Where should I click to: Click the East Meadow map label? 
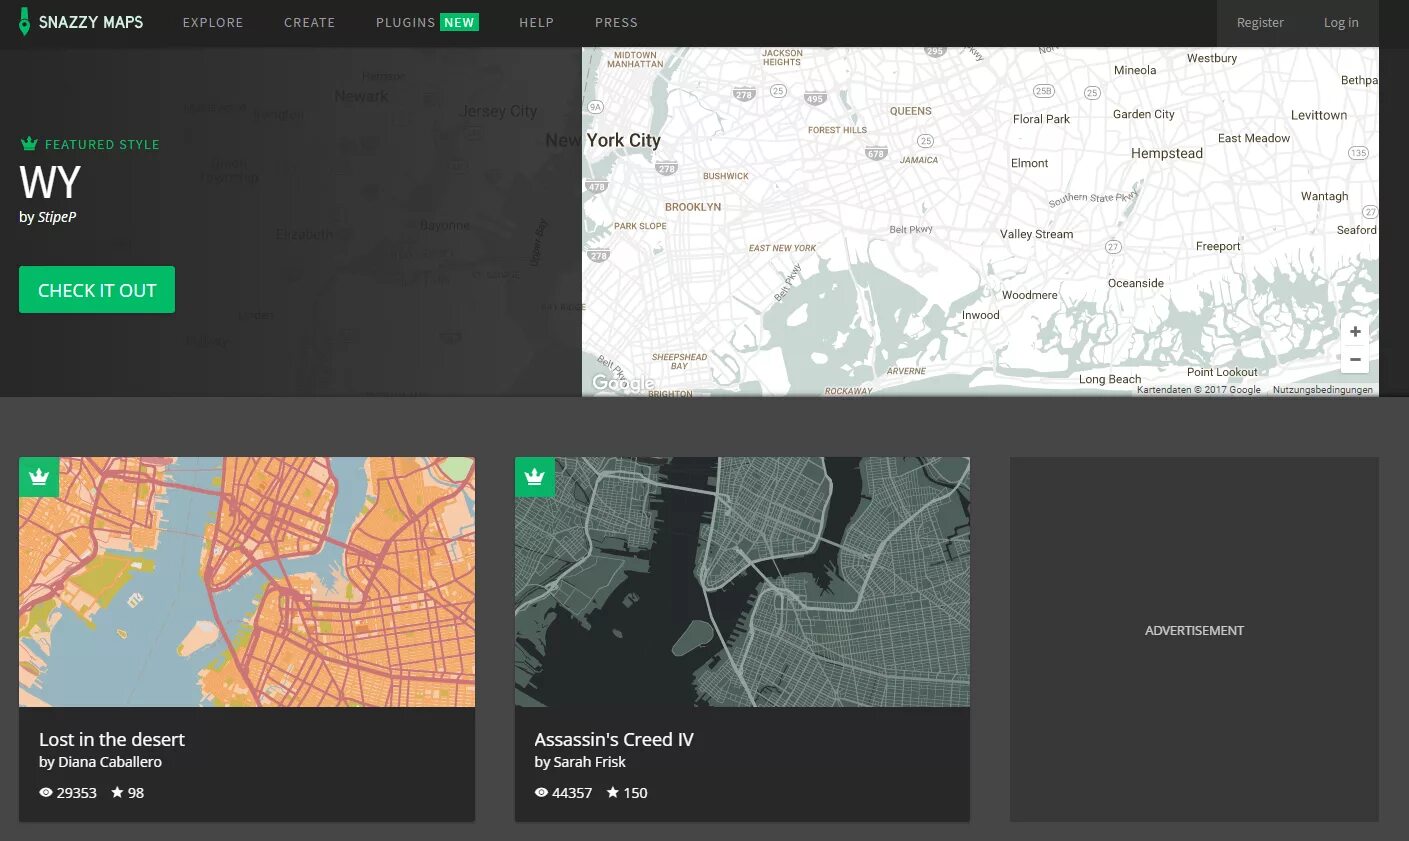pos(1254,138)
